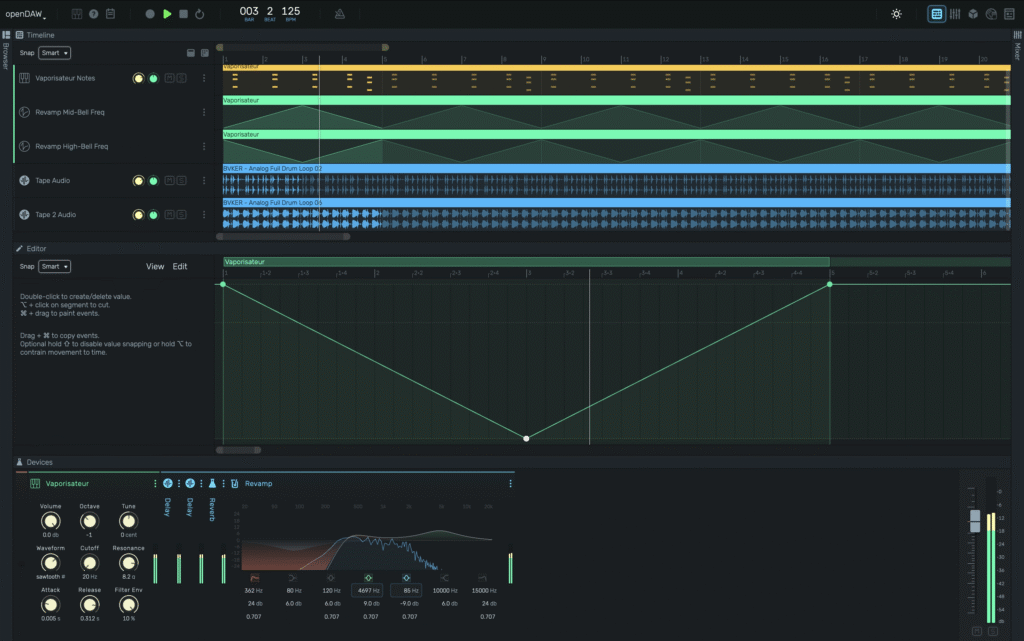The image size is (1024, 641).
Task: Open the Smart snap dropdown in the Timeline
Action: tap(54, 51)
